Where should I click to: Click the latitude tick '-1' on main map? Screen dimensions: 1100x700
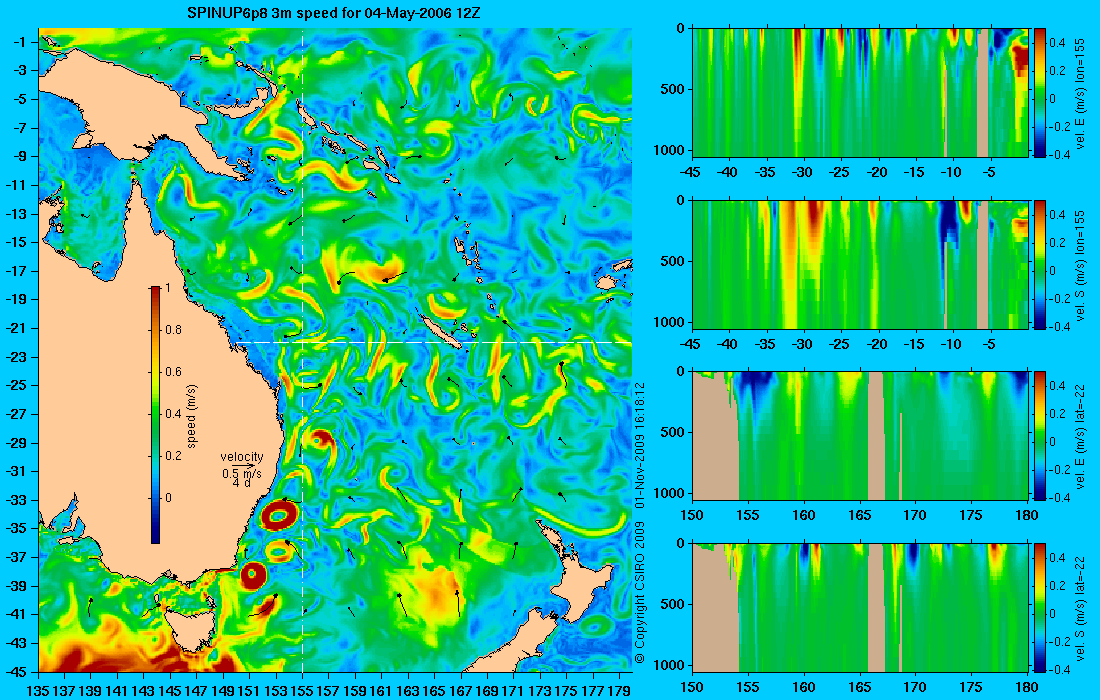(x=19, y=42)
